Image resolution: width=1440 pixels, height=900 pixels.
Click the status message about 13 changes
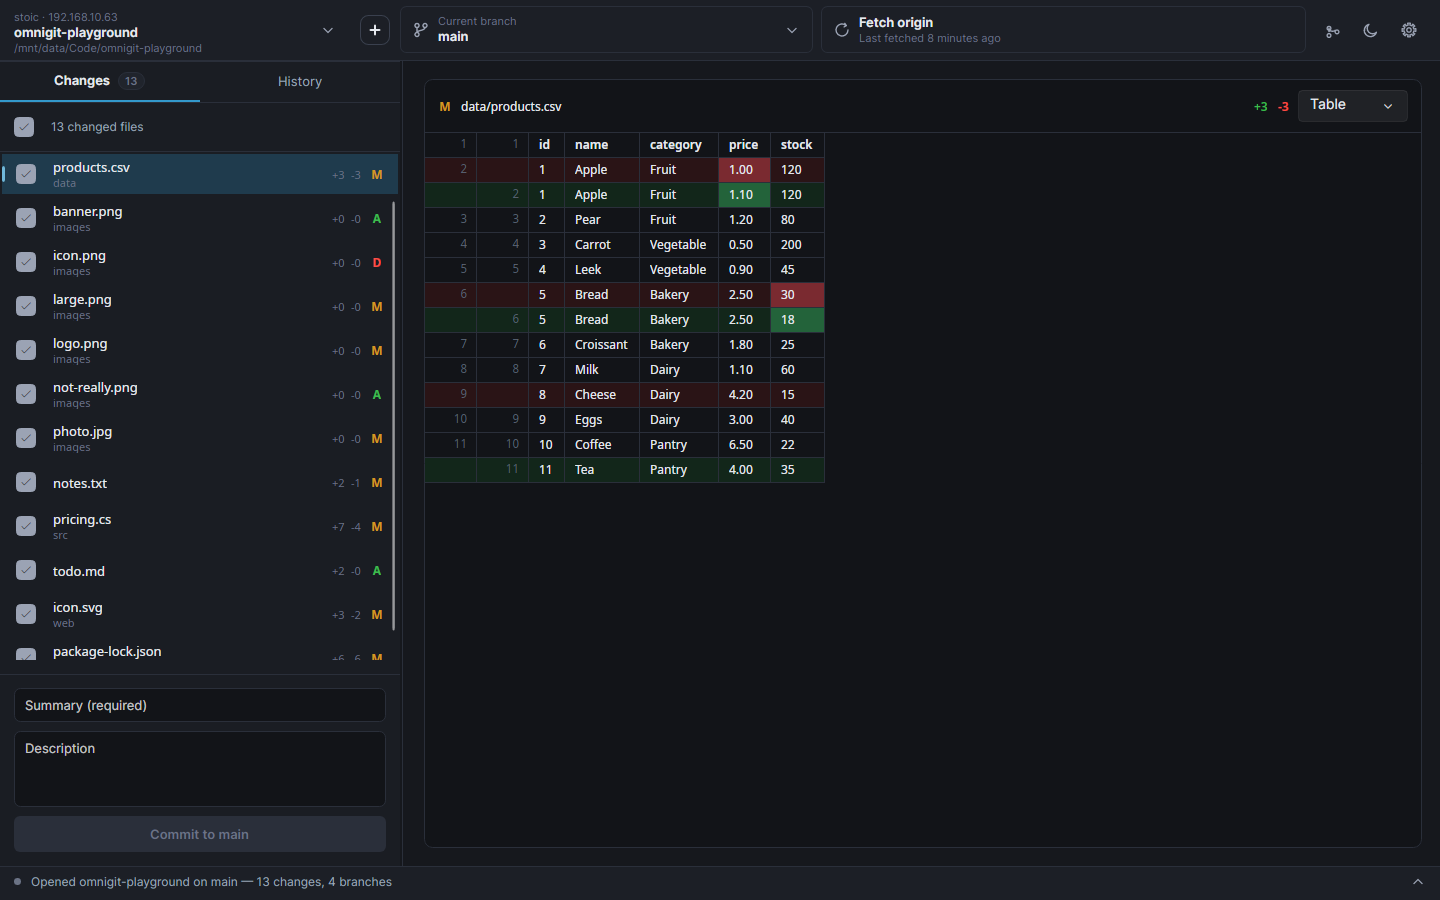211,882
